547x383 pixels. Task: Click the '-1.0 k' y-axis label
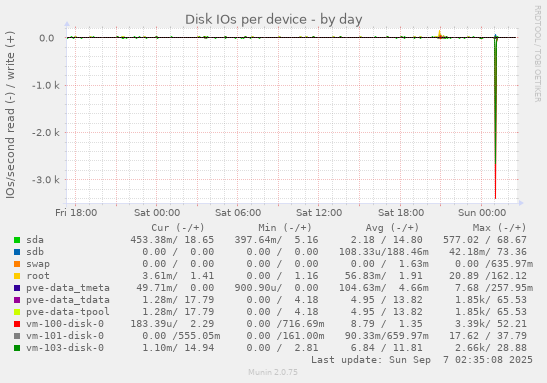(46, 85)
